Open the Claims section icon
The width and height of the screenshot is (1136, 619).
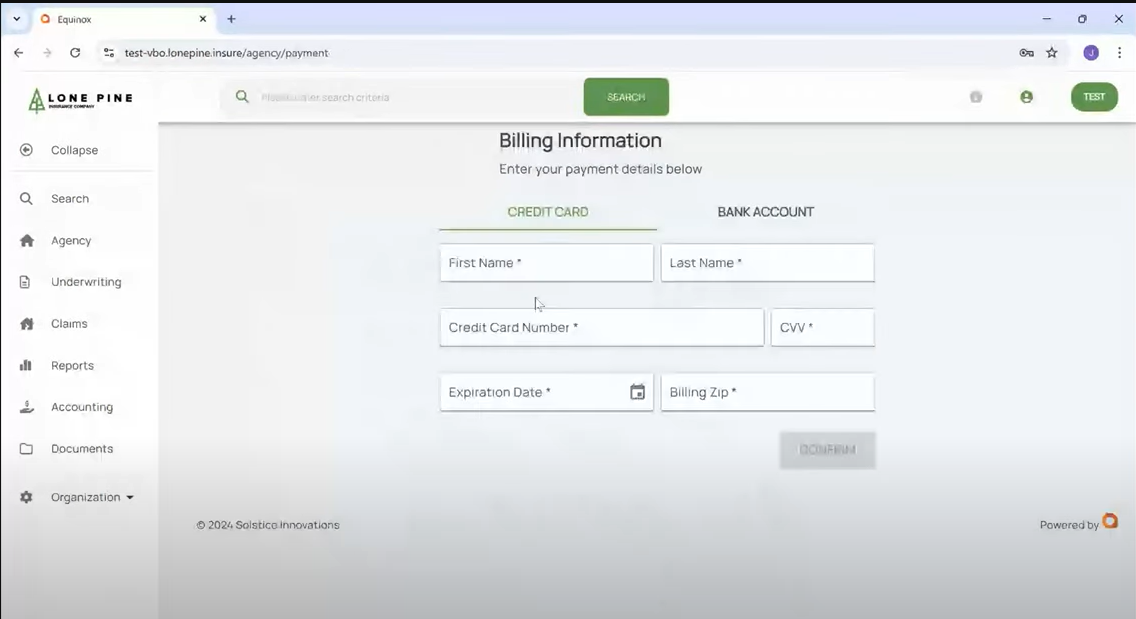point(25,323)
